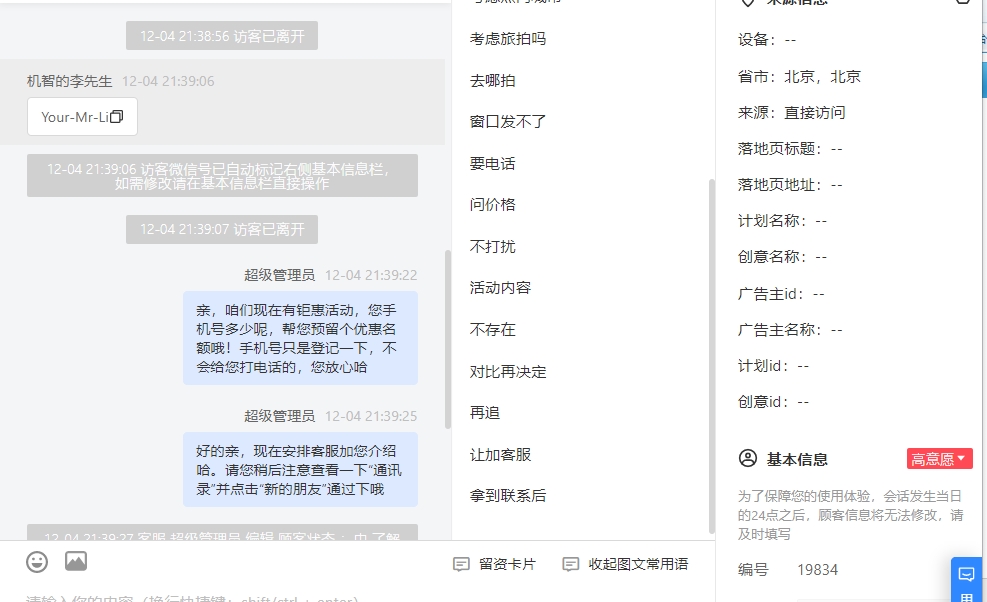Click the 基本信息 section heading

(797, 459)
